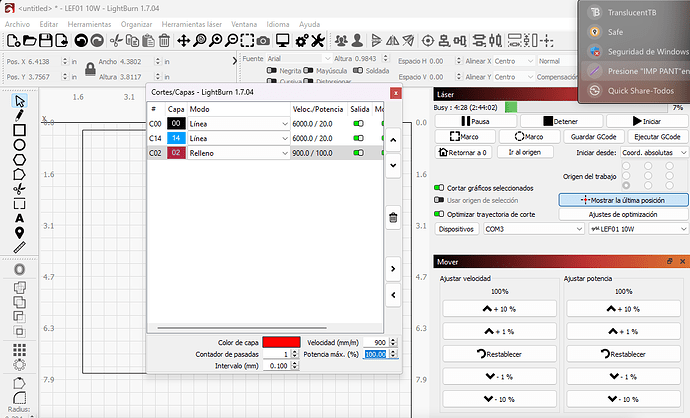Open the Archivo menu
This screenshot has width=690, height=418.
tap(18, 24)
